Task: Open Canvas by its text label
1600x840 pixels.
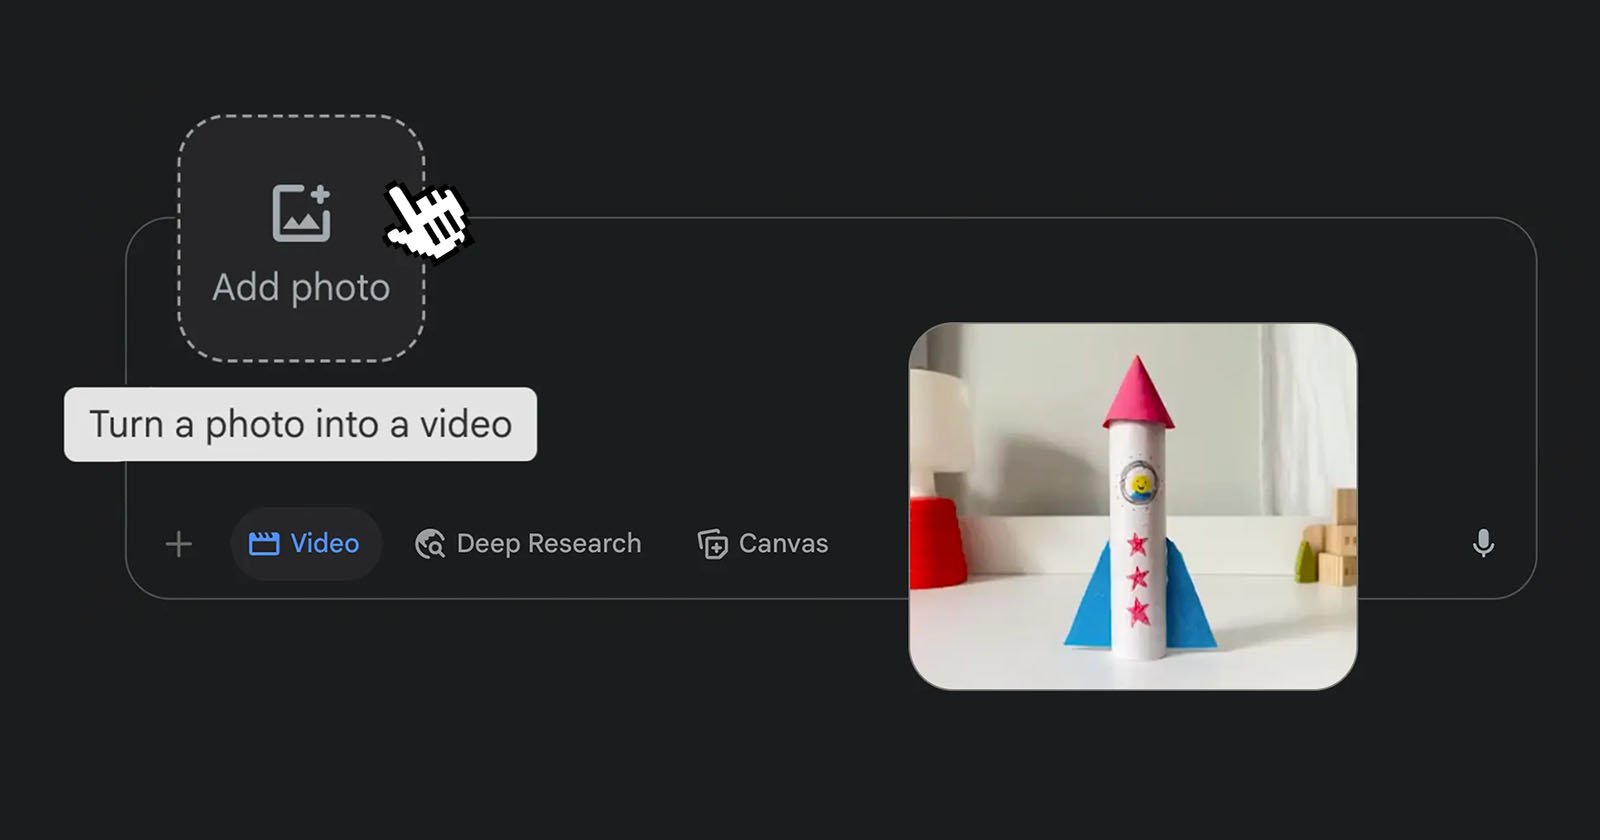Action: pos(783,543)
